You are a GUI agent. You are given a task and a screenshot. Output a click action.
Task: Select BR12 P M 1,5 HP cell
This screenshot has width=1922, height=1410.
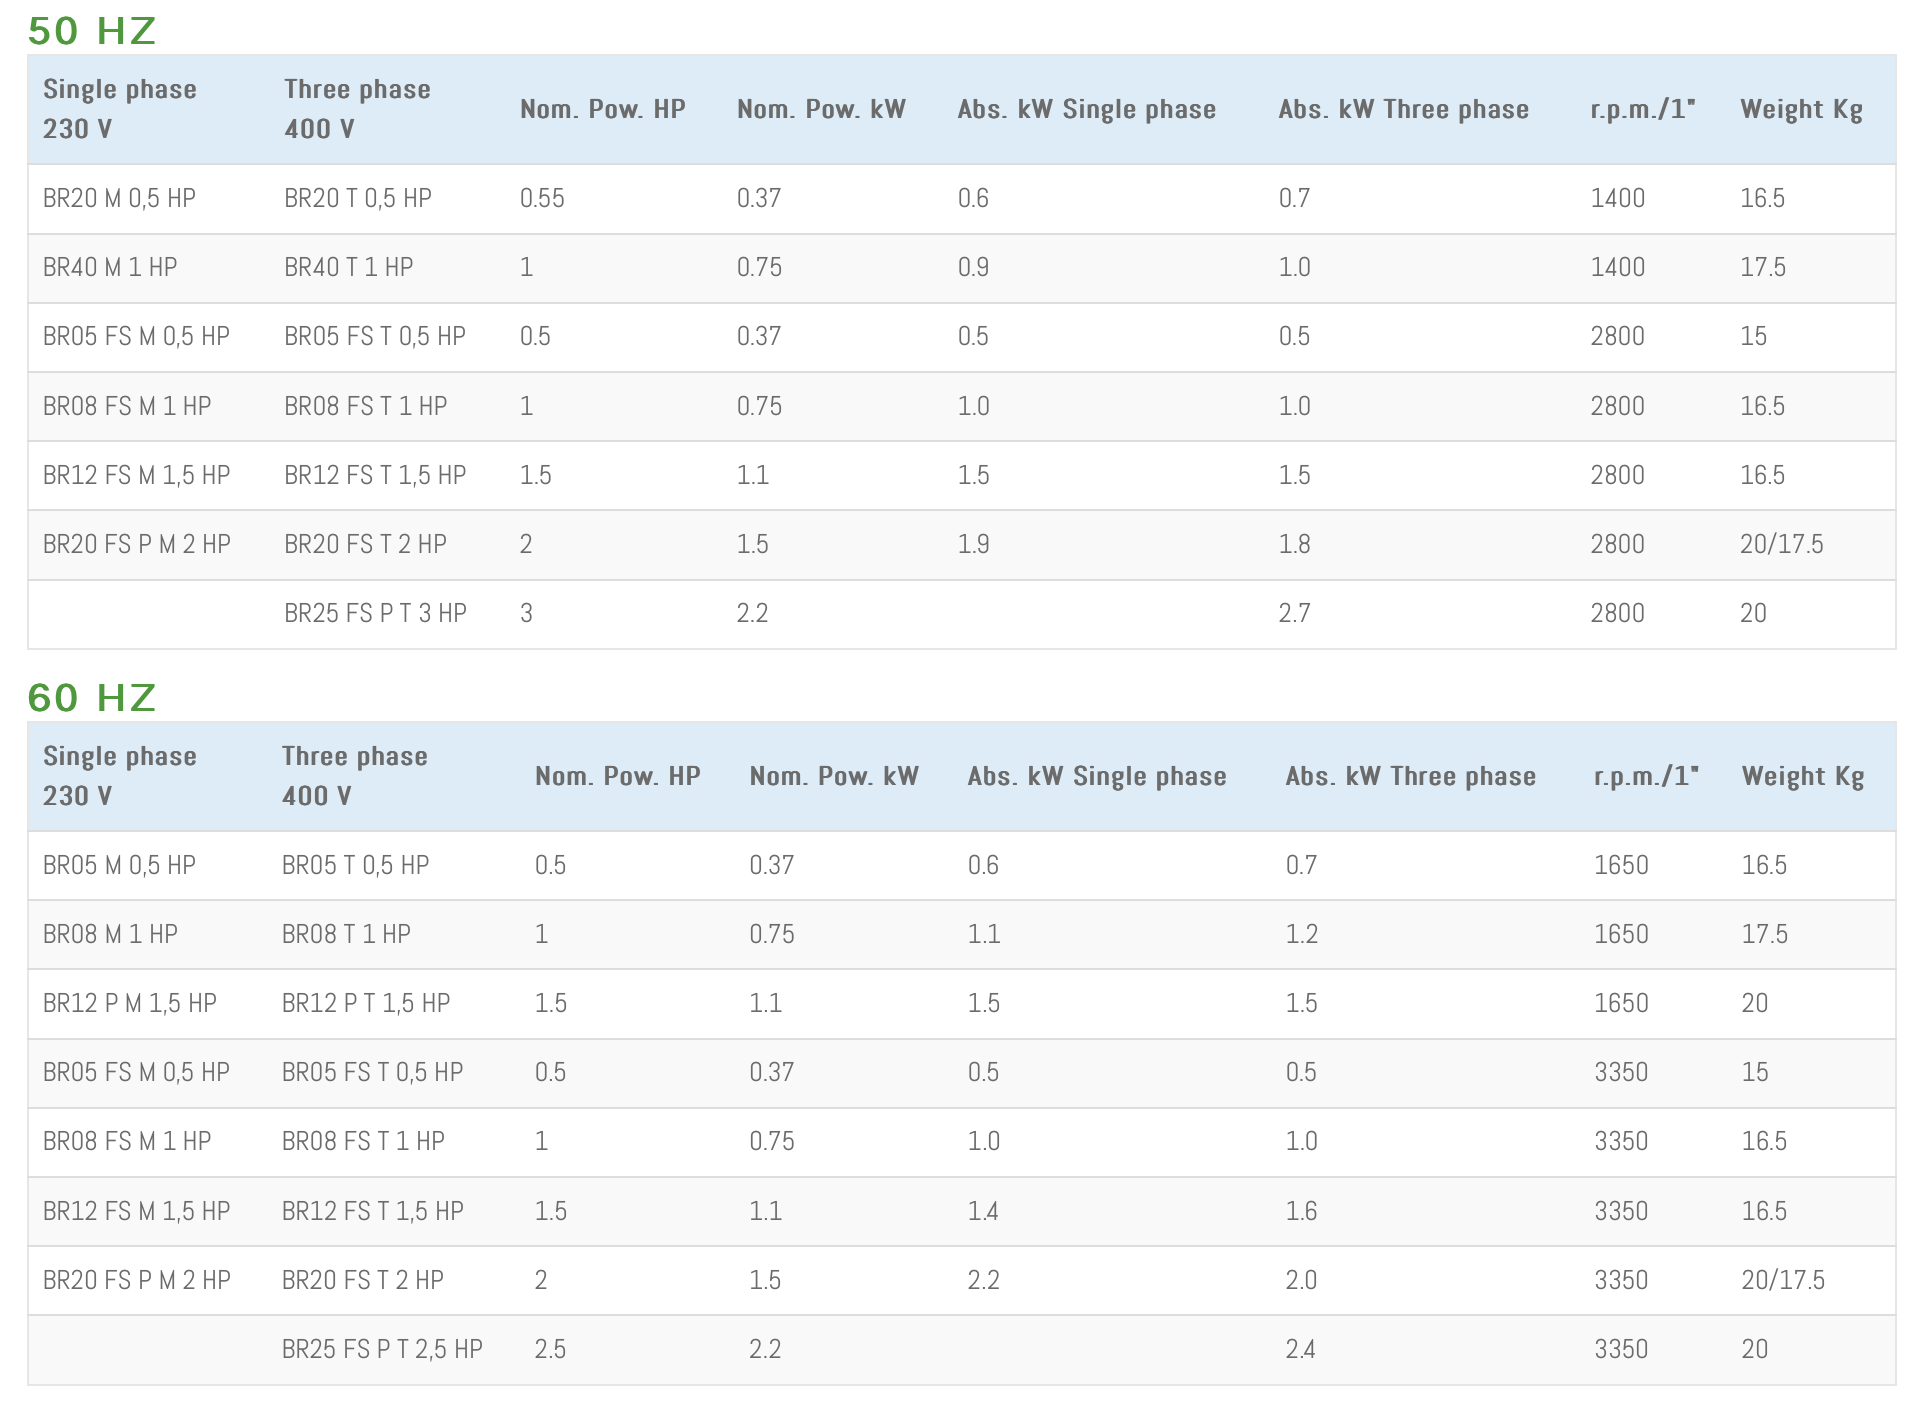(130, 1003)
